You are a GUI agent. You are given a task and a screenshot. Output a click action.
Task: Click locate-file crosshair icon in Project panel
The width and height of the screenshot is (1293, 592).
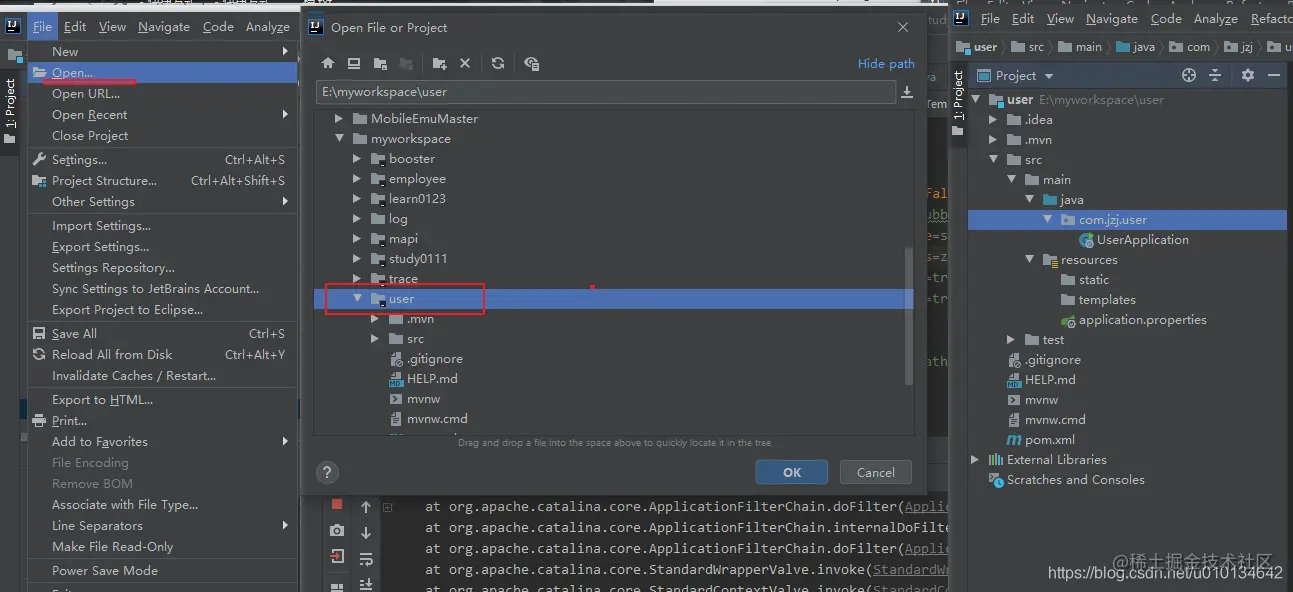1189,75
